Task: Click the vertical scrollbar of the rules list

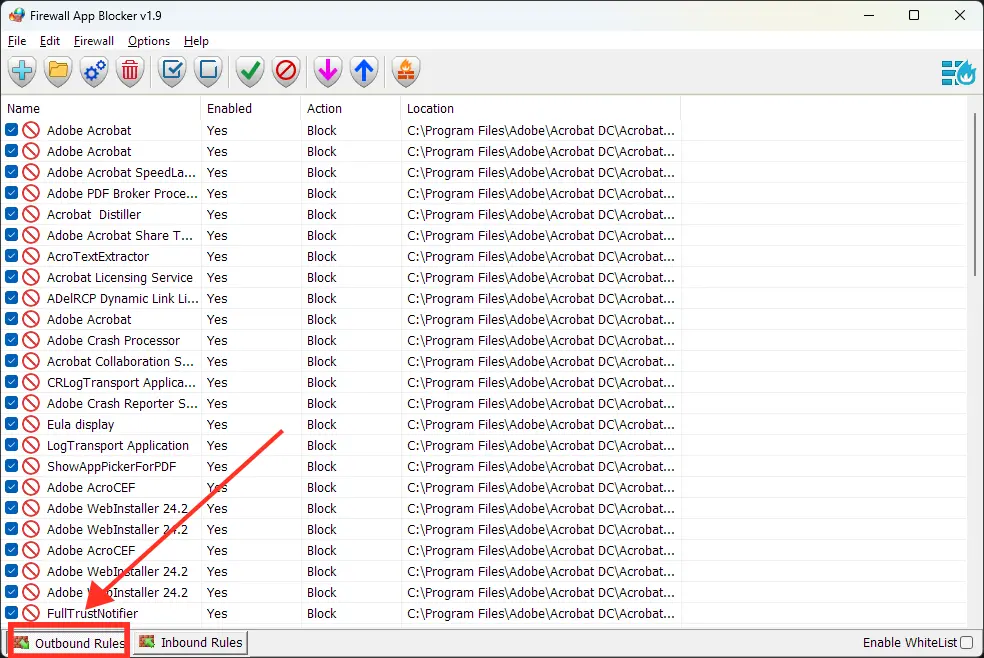Action: tap(974, 194)
